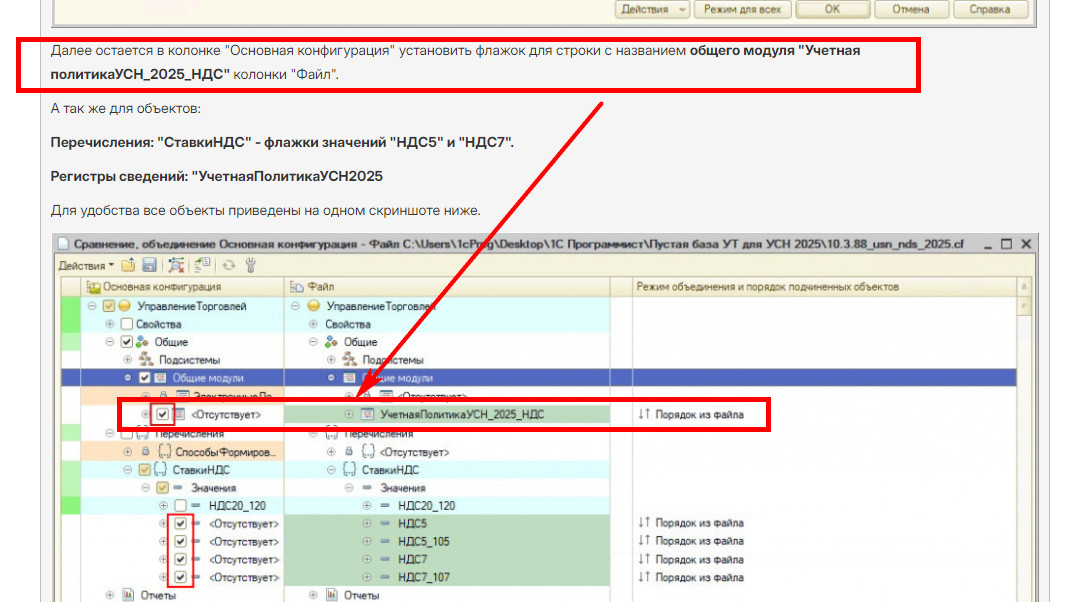Click the Общие модули module icon, left column
Screen dimensions: 1074x602
160,378
